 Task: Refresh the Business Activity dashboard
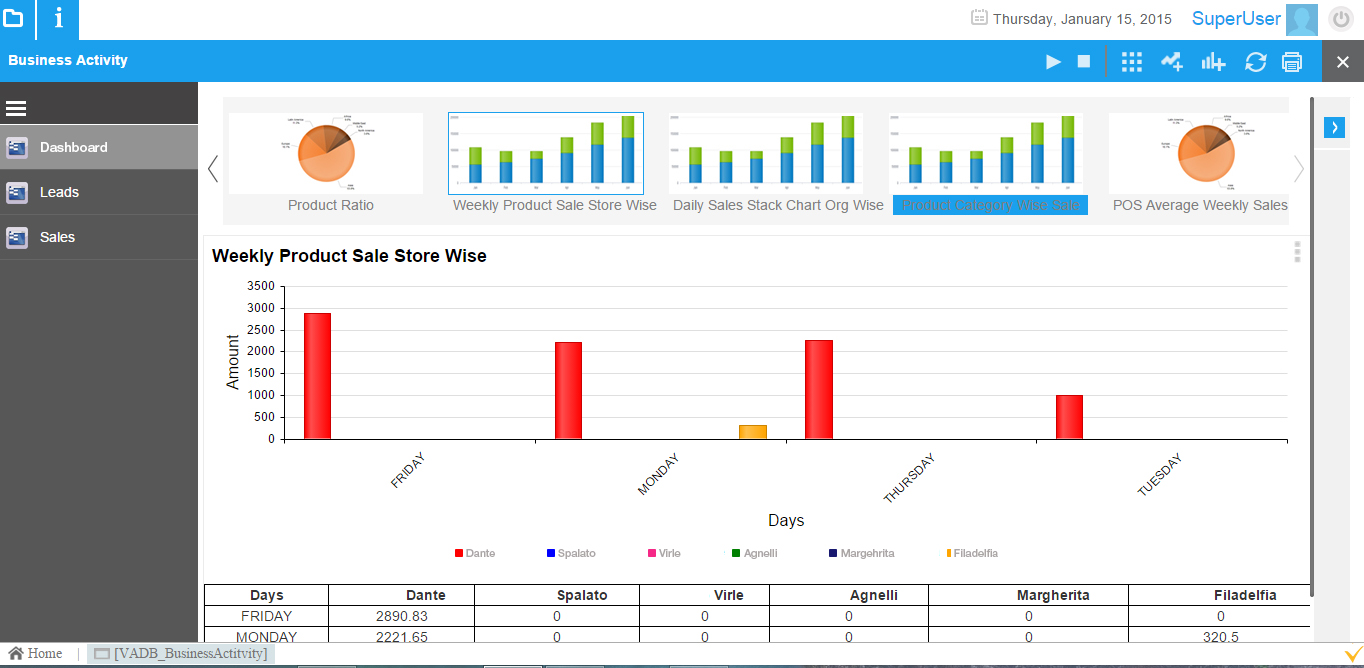coord(1255,62)
